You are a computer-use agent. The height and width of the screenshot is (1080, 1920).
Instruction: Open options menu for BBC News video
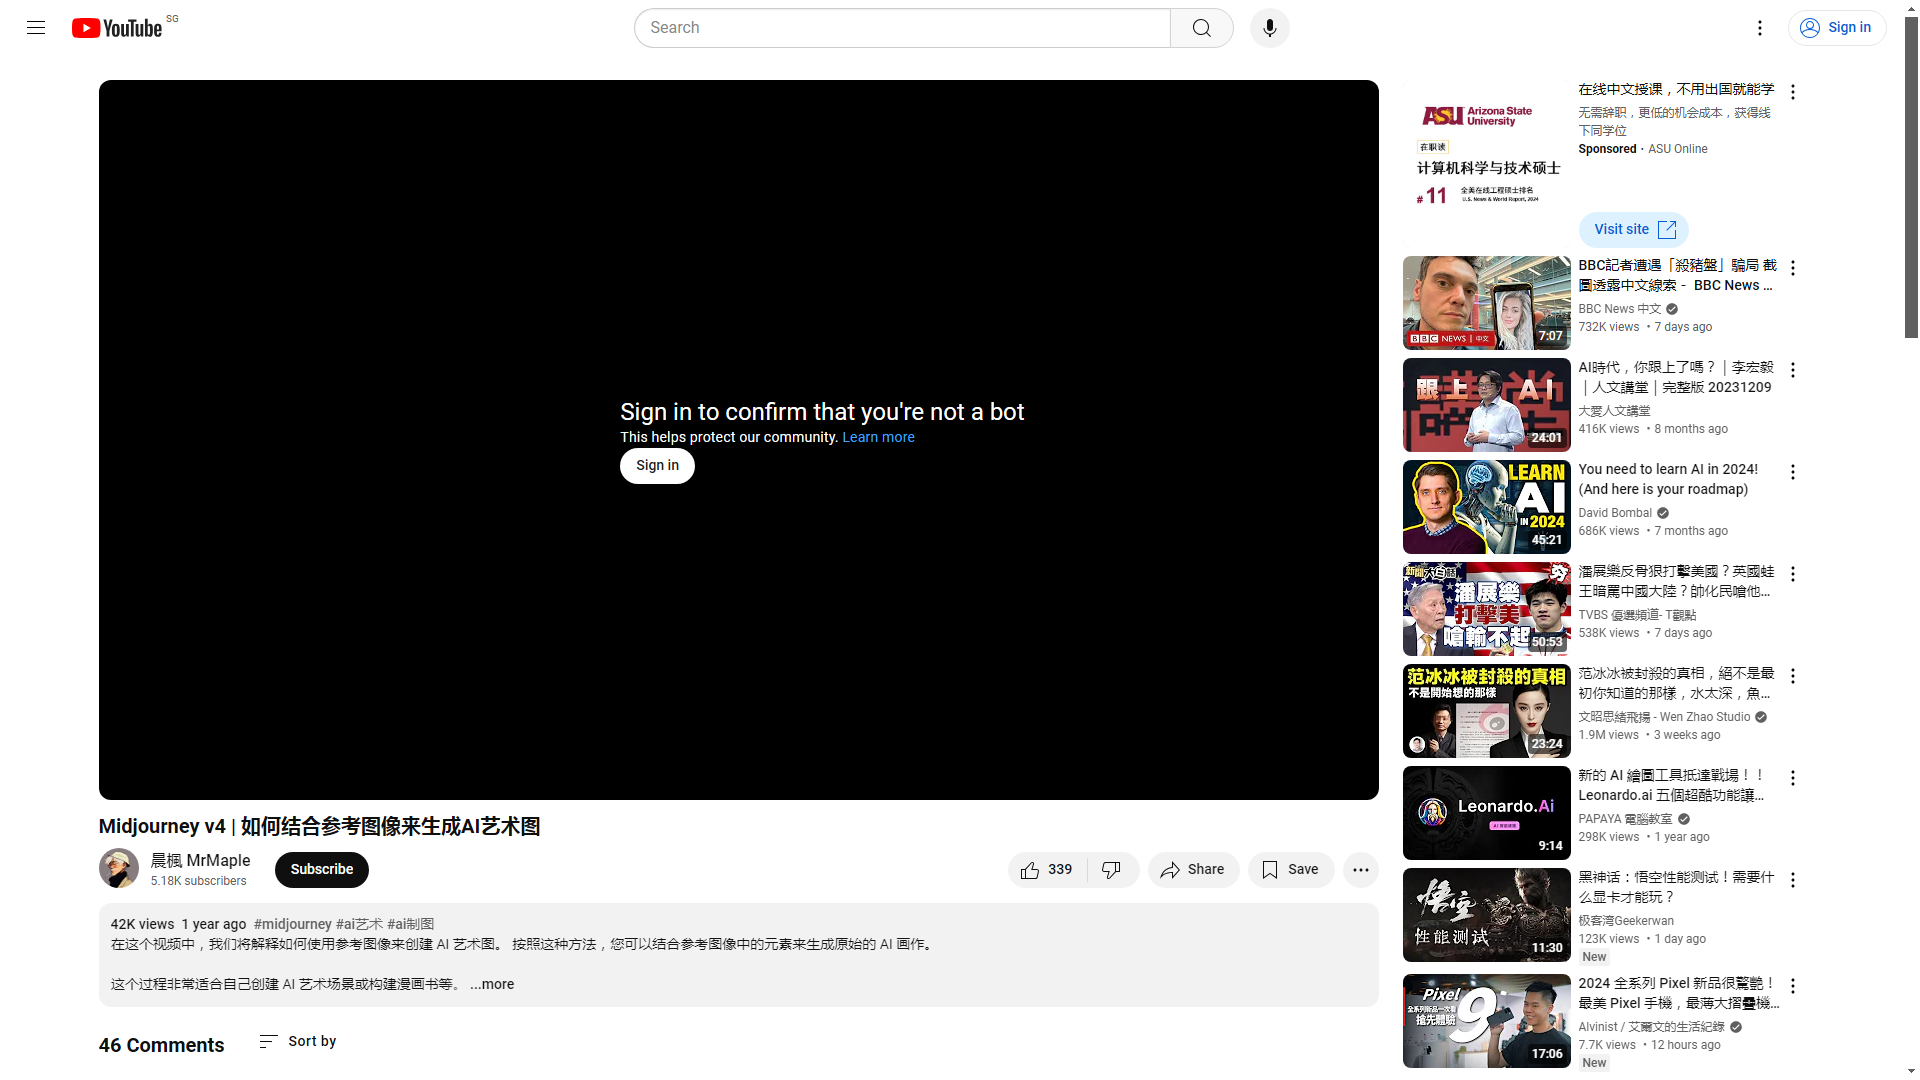[1792, 268]
